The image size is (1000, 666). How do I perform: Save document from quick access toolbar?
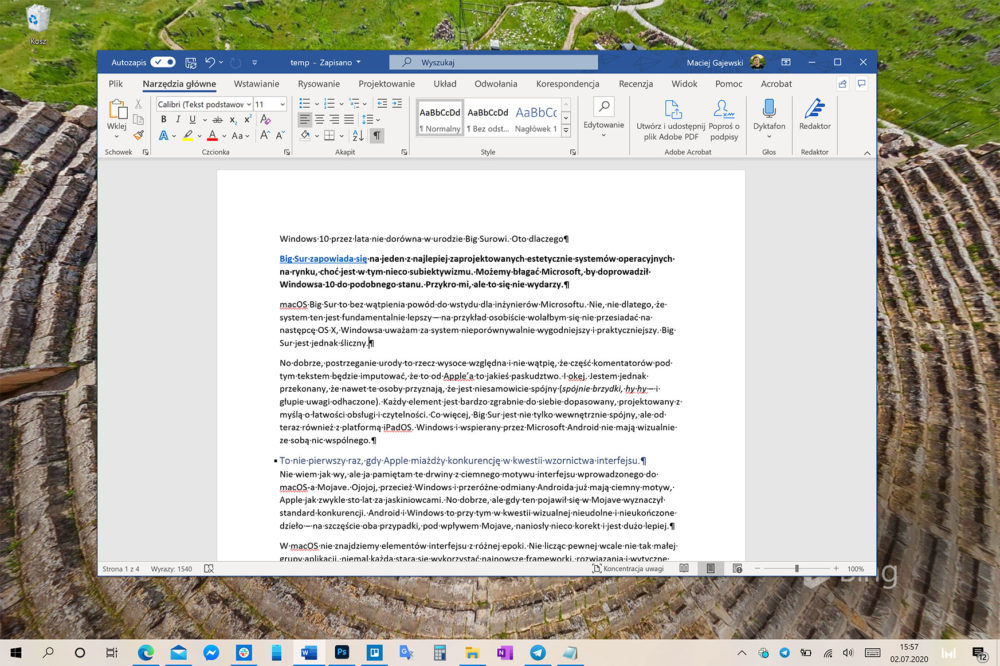point(191,63)
